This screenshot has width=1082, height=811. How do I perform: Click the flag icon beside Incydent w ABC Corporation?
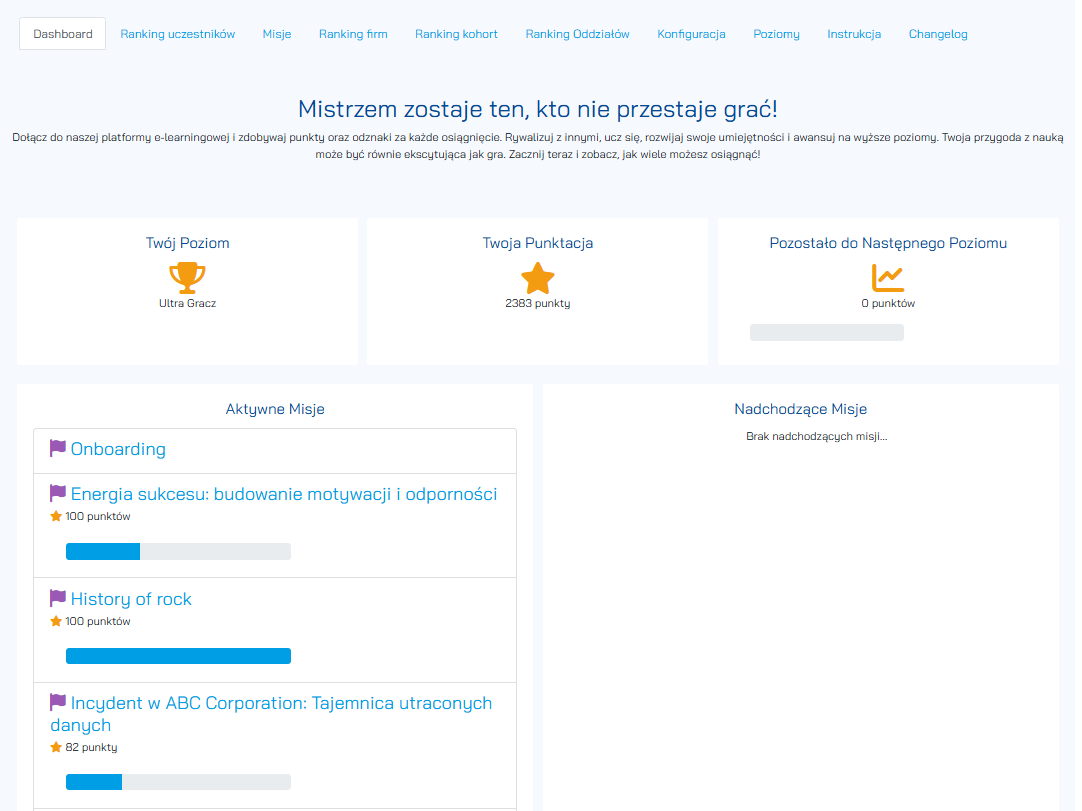point(58,703)
